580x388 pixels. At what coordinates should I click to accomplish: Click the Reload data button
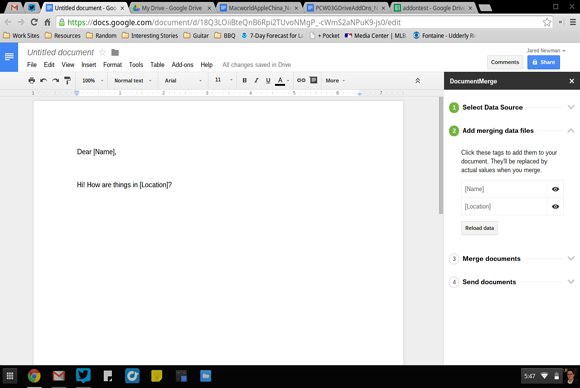[x=479, y=228]
